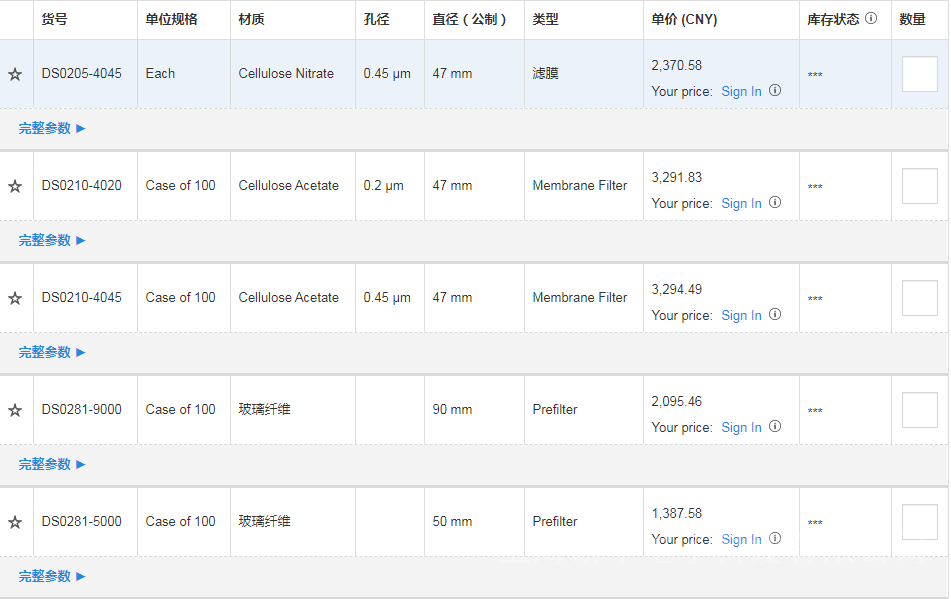The height and width of the screenshot is (599, 951).
Task: Expand 完整参数 under DS0210-4020
Action: coord(52,240)
